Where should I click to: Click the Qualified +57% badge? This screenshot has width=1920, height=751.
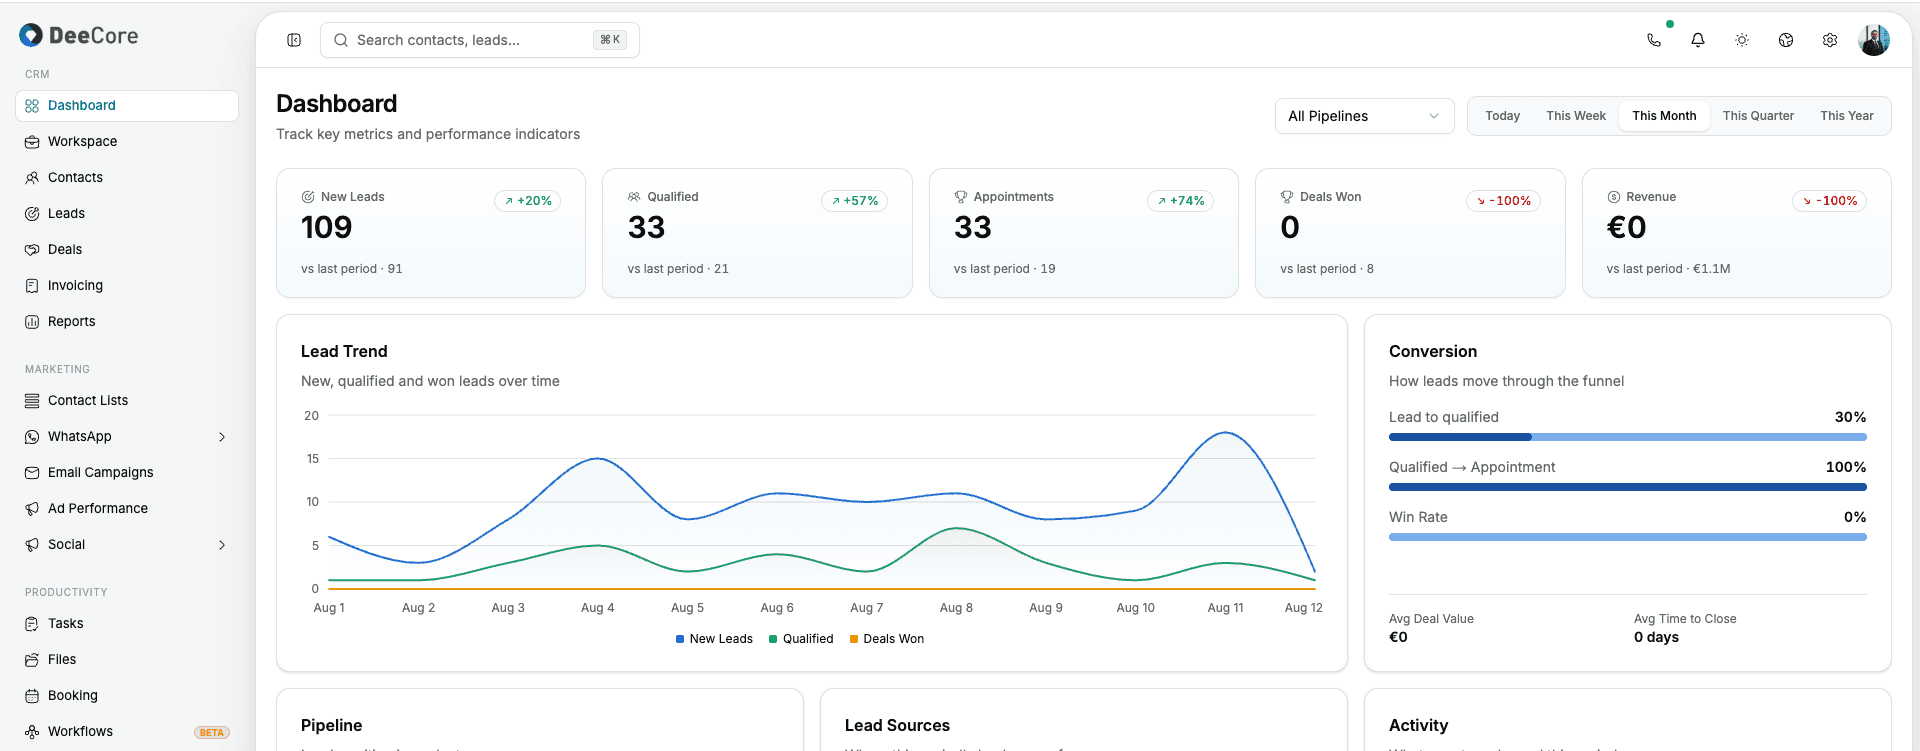point(854,201)
